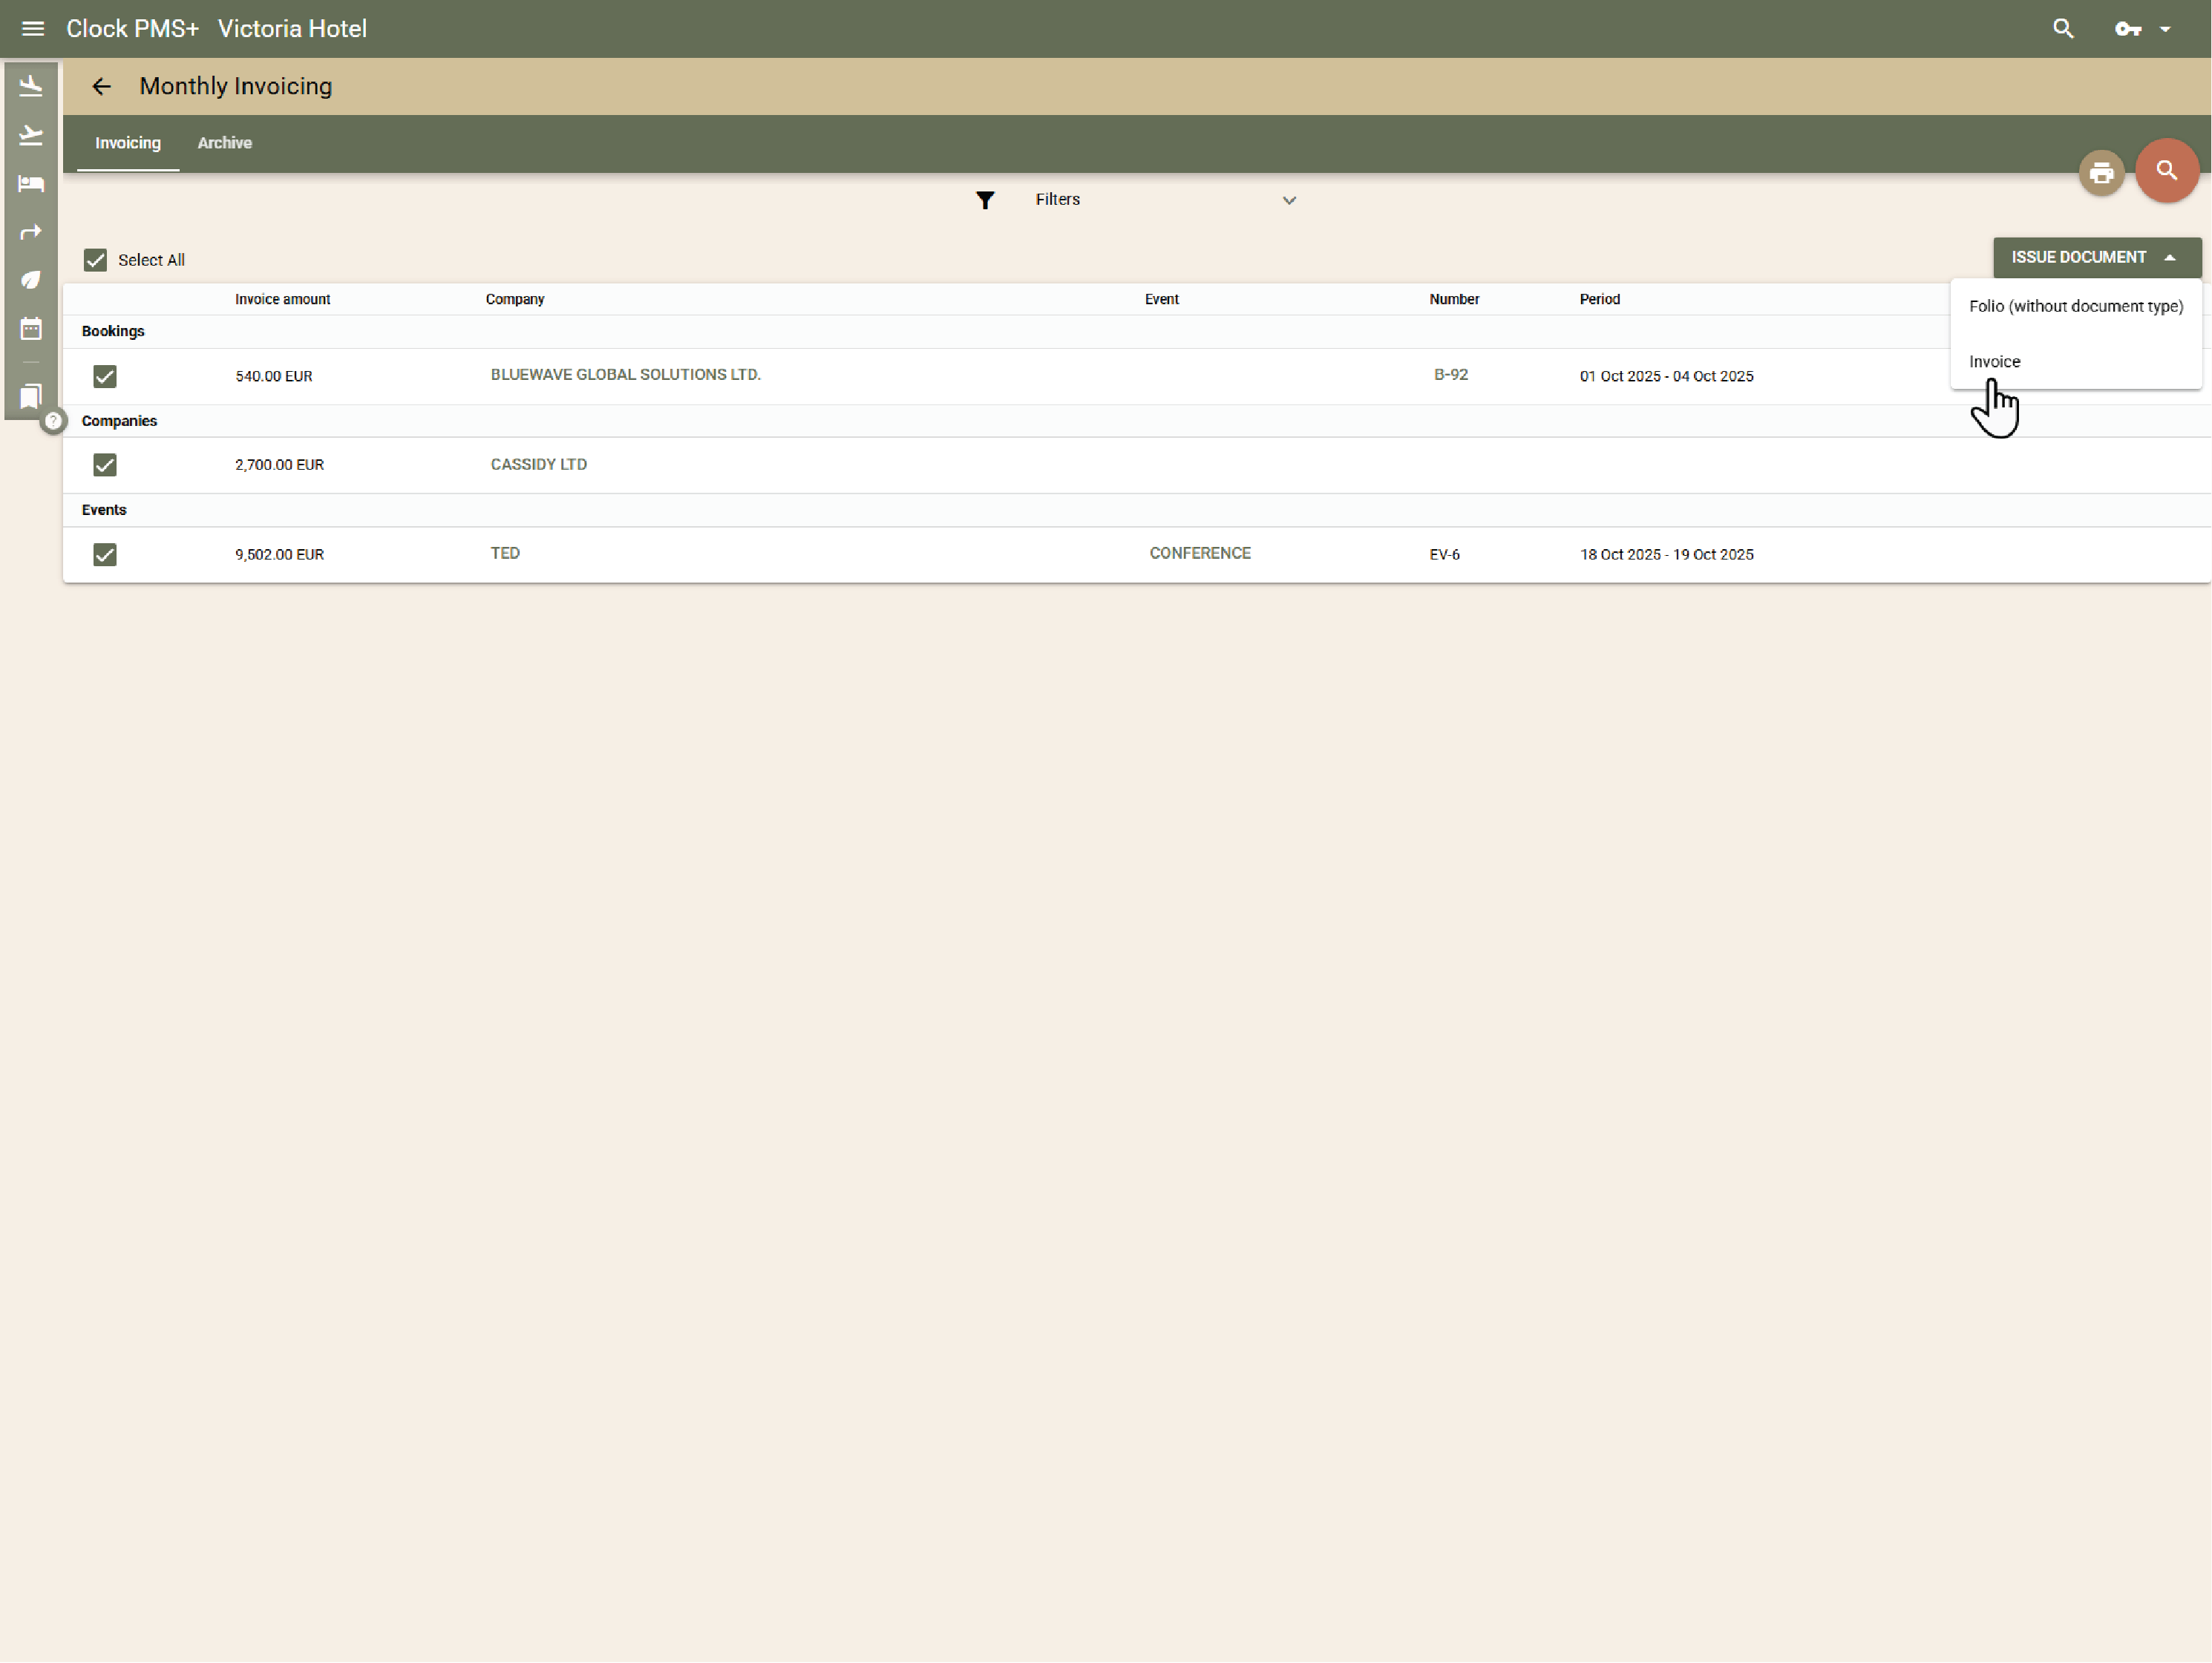Select the arrivals plane landing icon
This screenshot has height=1663, width=2212.
tap(30, 85)
